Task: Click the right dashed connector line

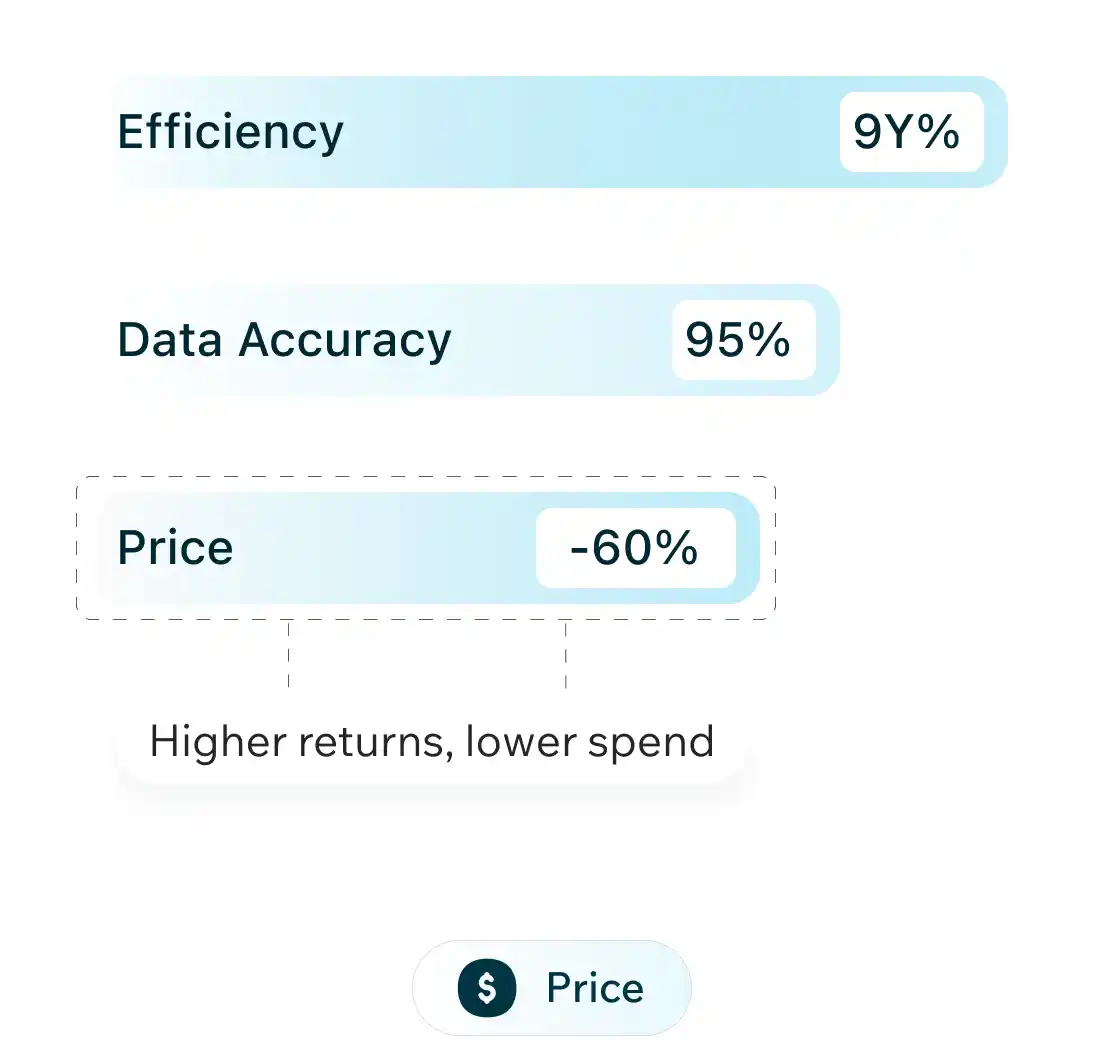Action: [566, 655]
